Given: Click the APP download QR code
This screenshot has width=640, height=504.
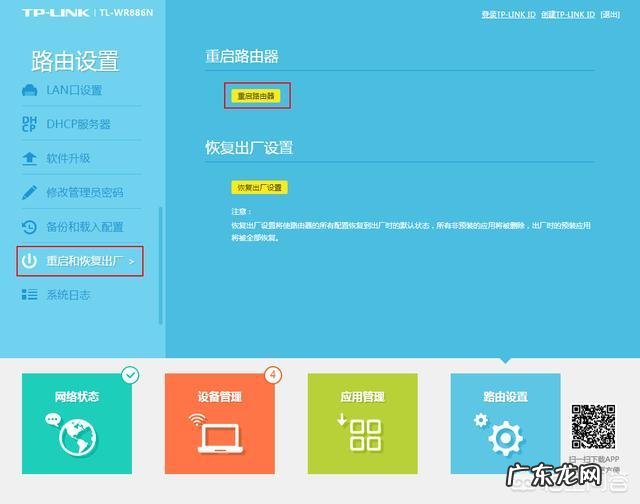Looking at the screenshot, I should point(593,427).
